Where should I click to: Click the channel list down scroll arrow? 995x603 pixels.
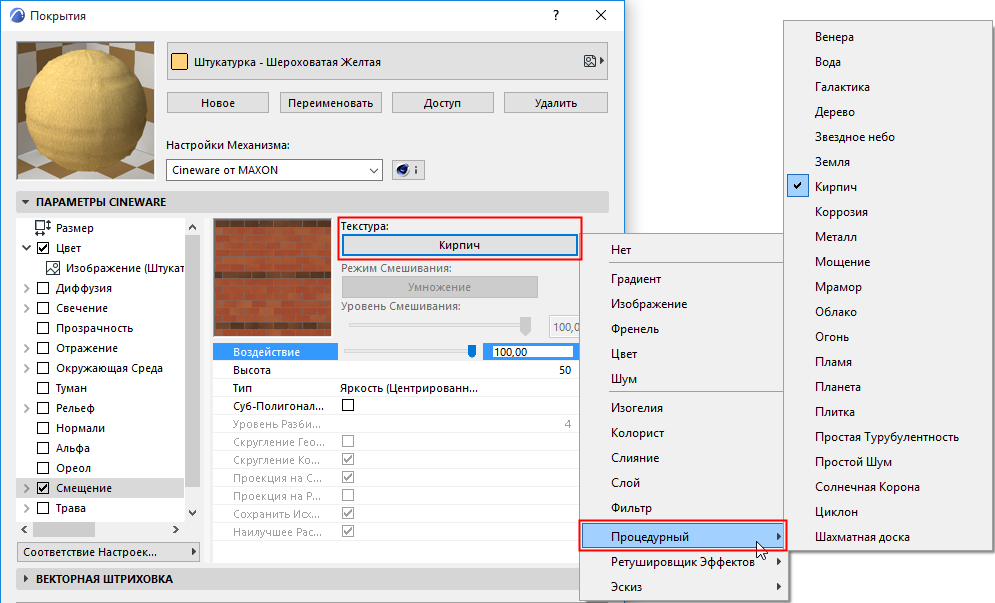tap(192, 513)
